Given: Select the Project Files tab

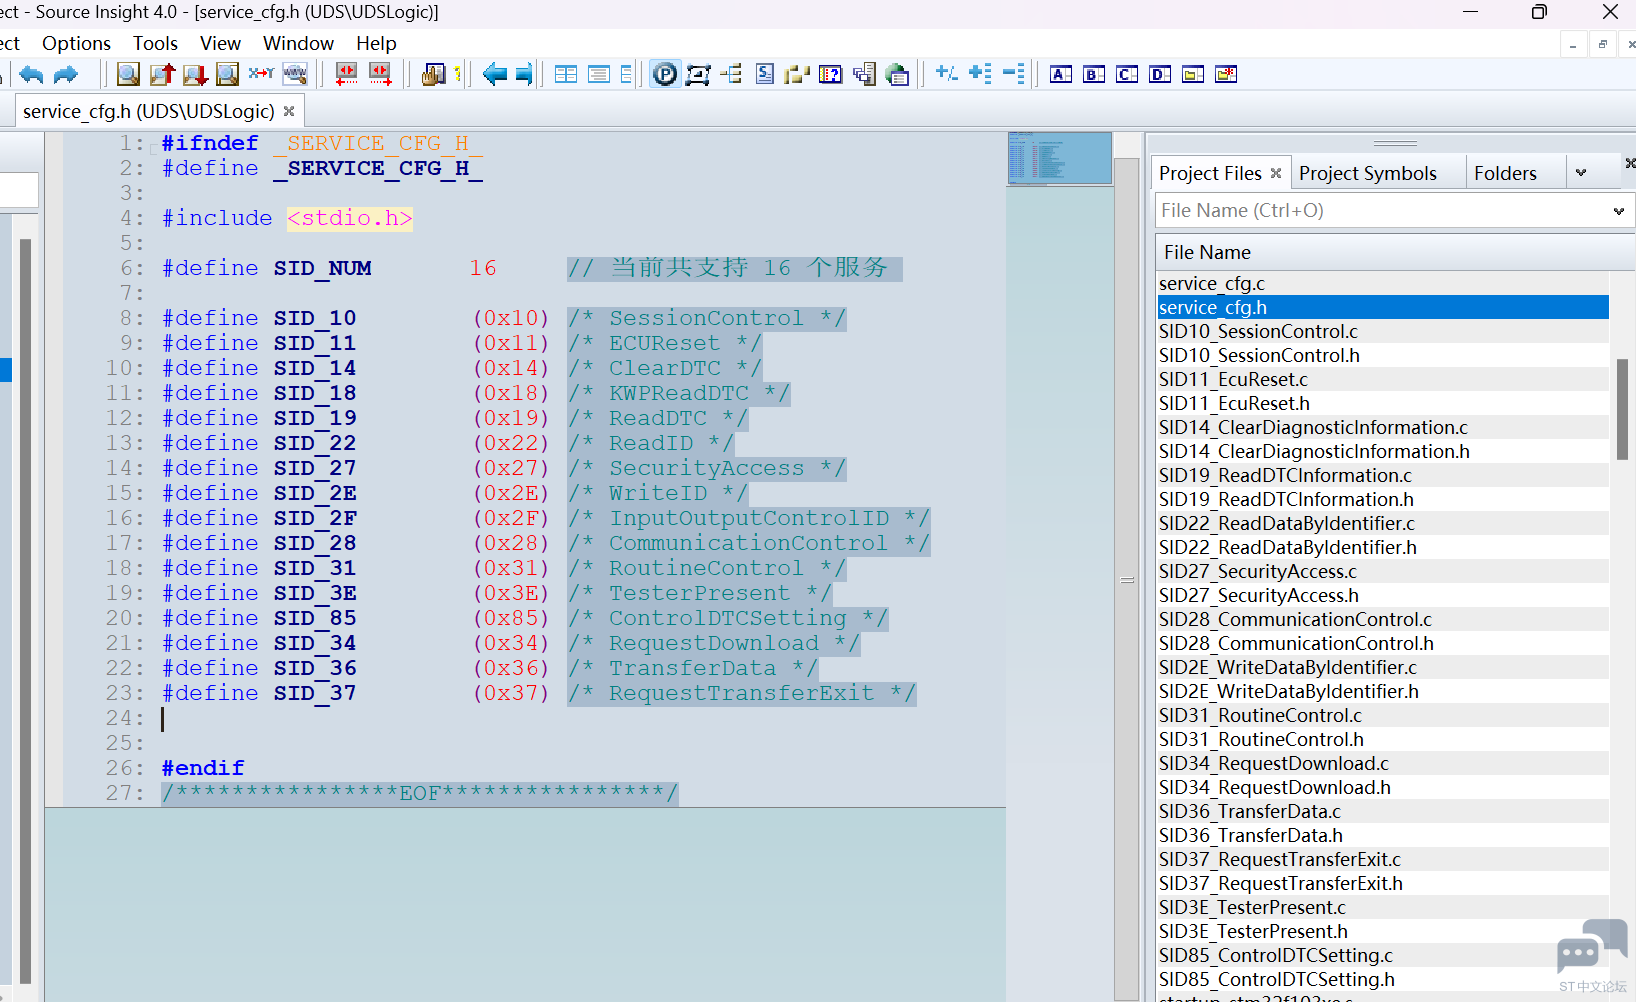Looking at the screenshot, I should coord(1210,173).
